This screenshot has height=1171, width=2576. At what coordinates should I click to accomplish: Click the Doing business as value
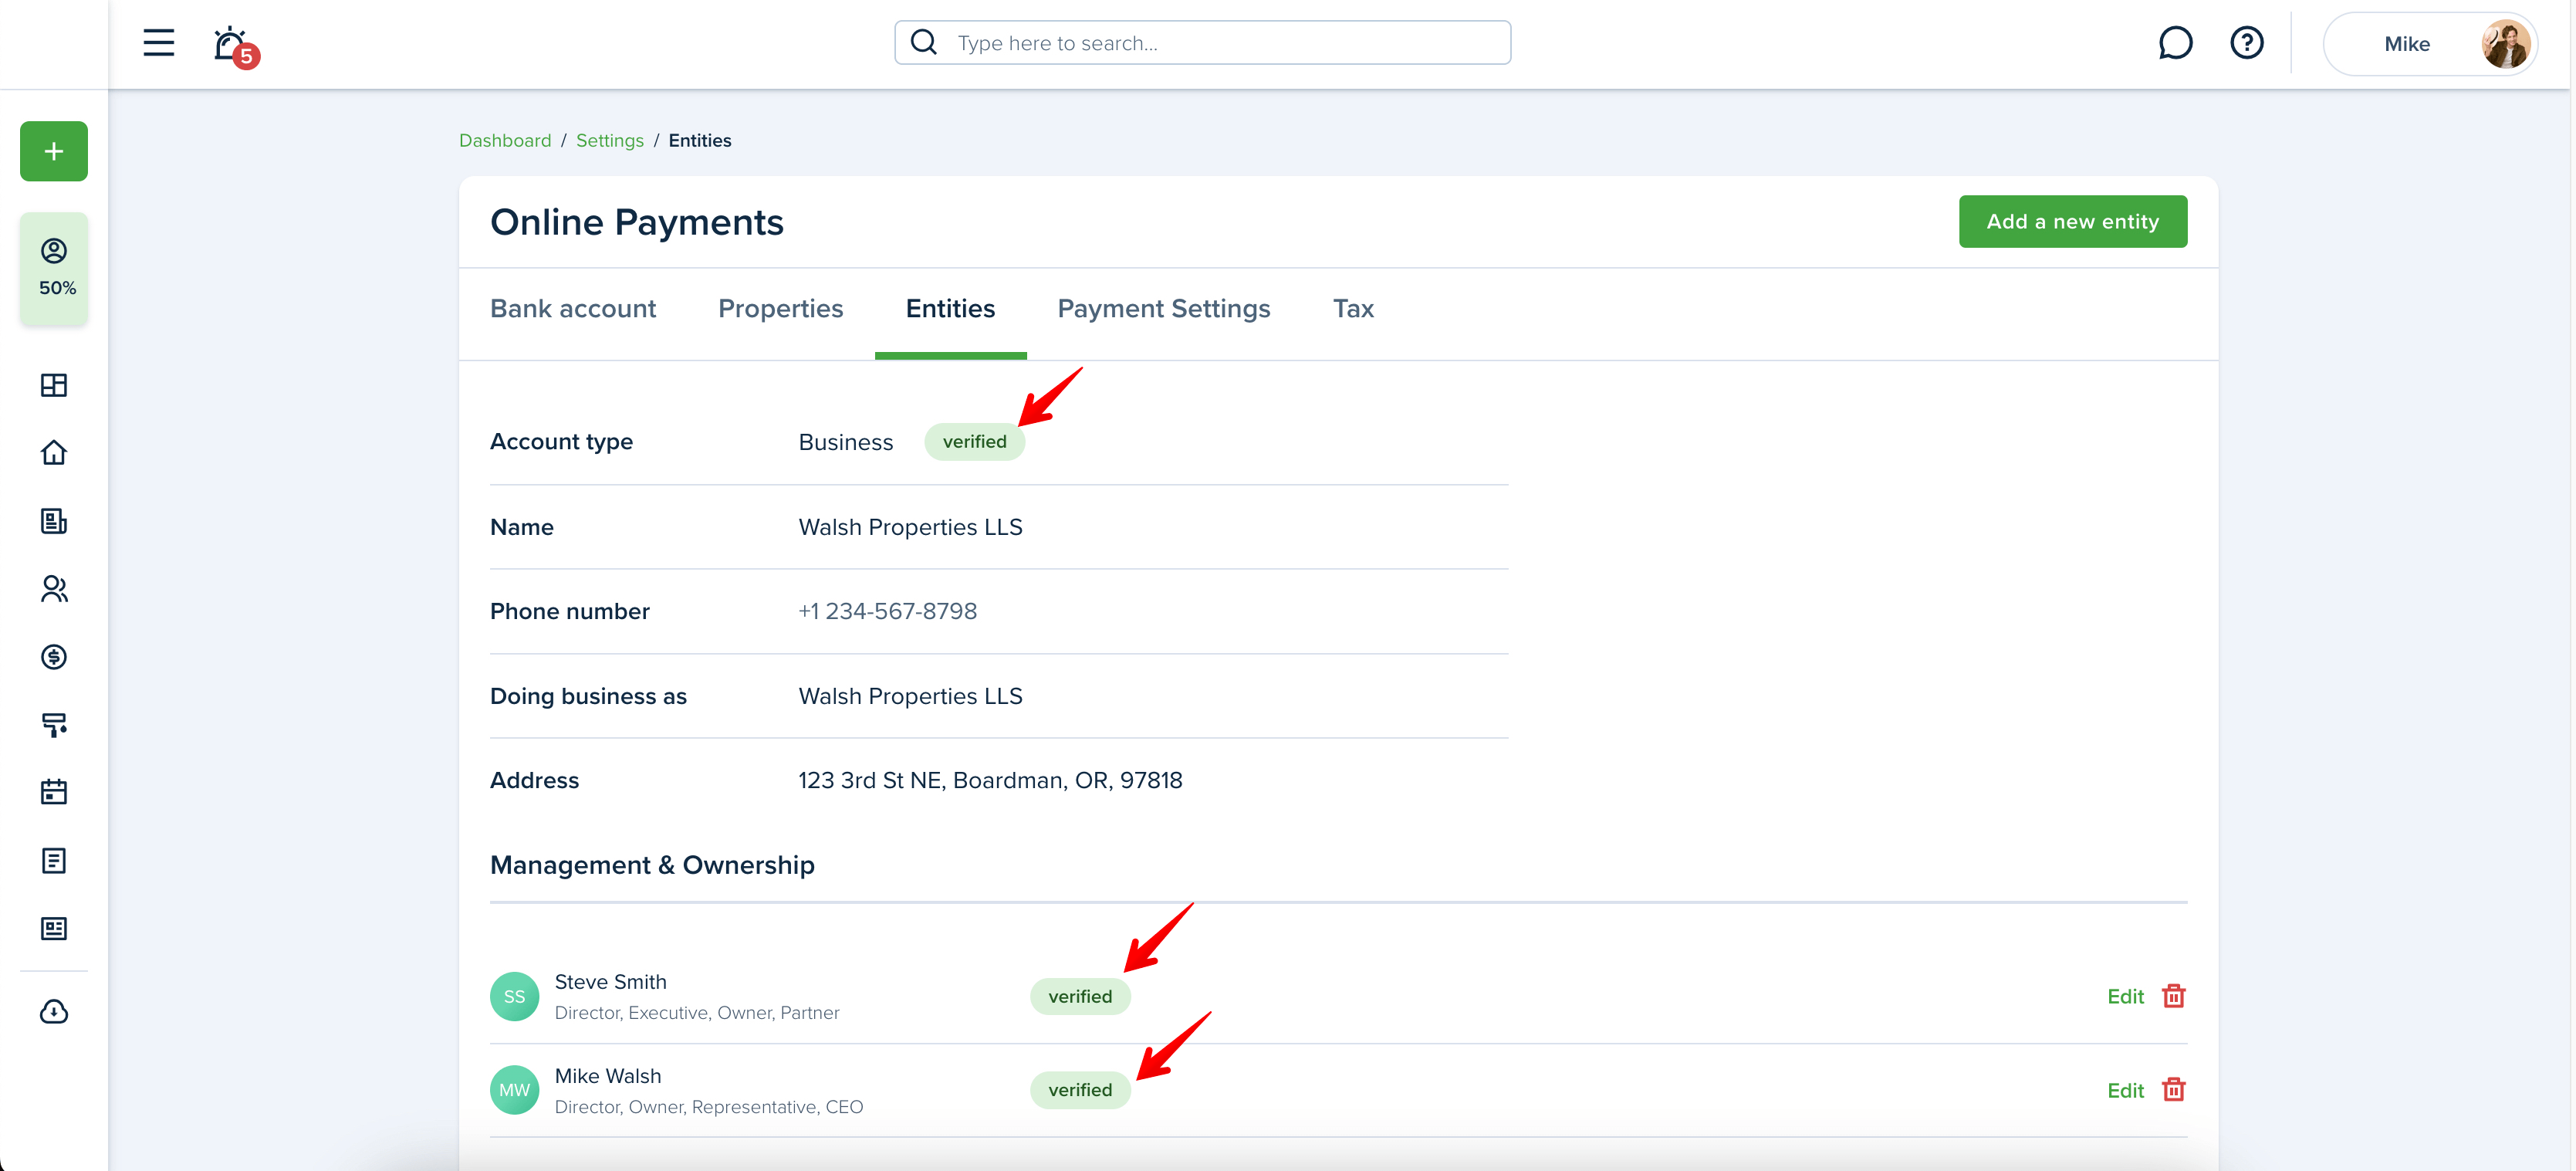[910, 696]
